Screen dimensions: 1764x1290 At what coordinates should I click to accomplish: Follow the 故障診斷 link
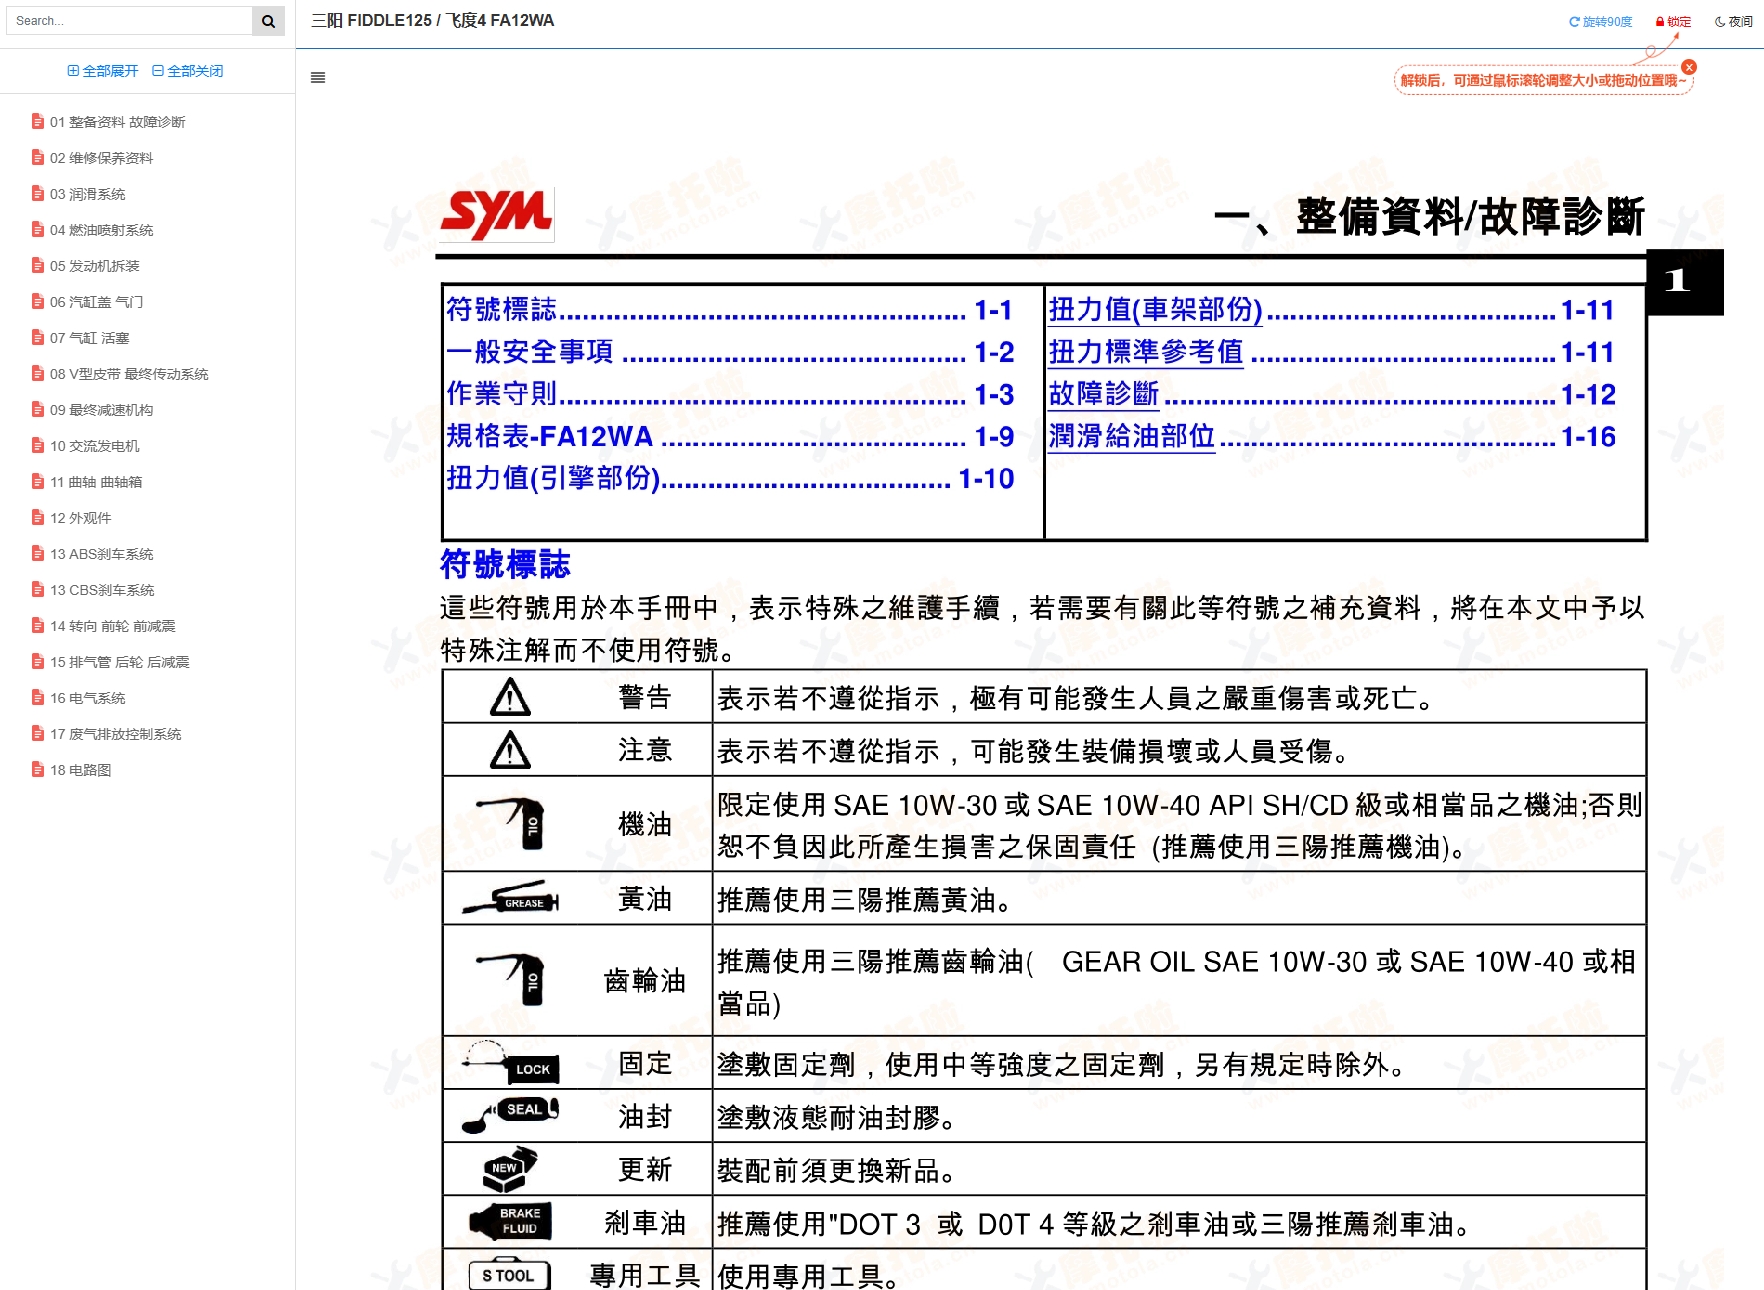(1103, 394)
